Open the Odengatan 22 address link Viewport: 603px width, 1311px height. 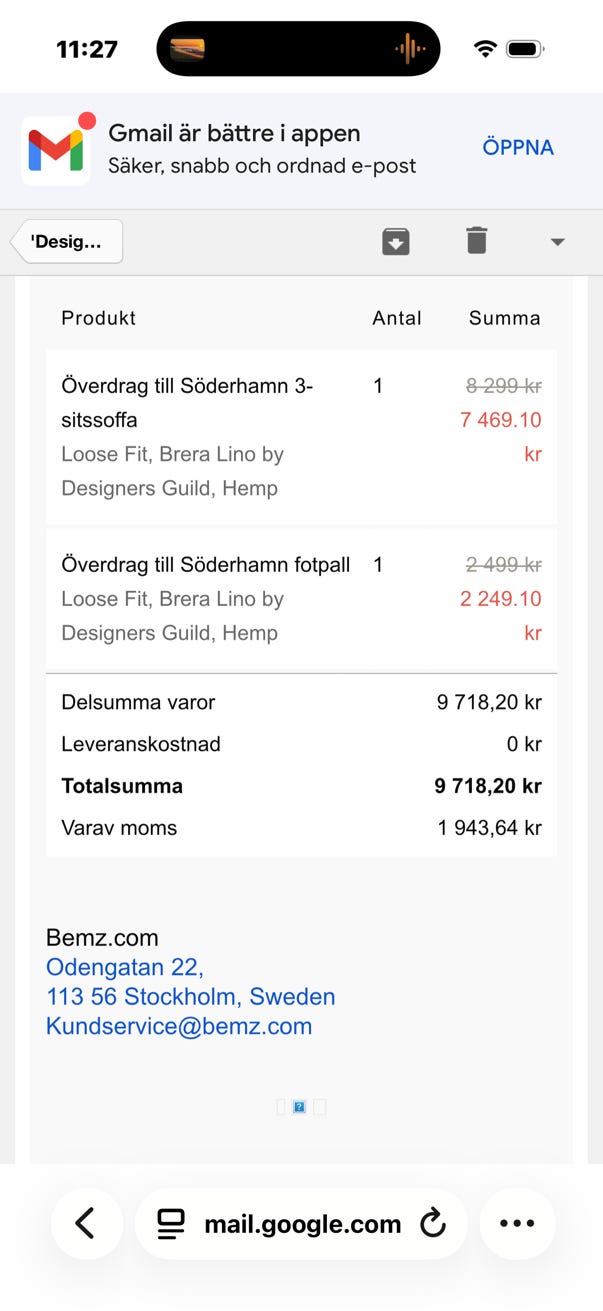125,967
